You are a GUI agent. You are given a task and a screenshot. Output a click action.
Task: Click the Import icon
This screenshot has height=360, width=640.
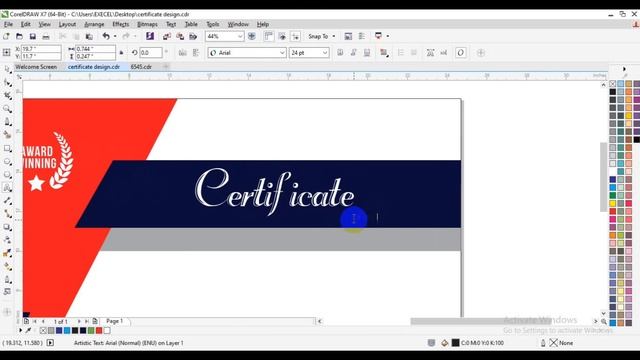coord(167,36)
